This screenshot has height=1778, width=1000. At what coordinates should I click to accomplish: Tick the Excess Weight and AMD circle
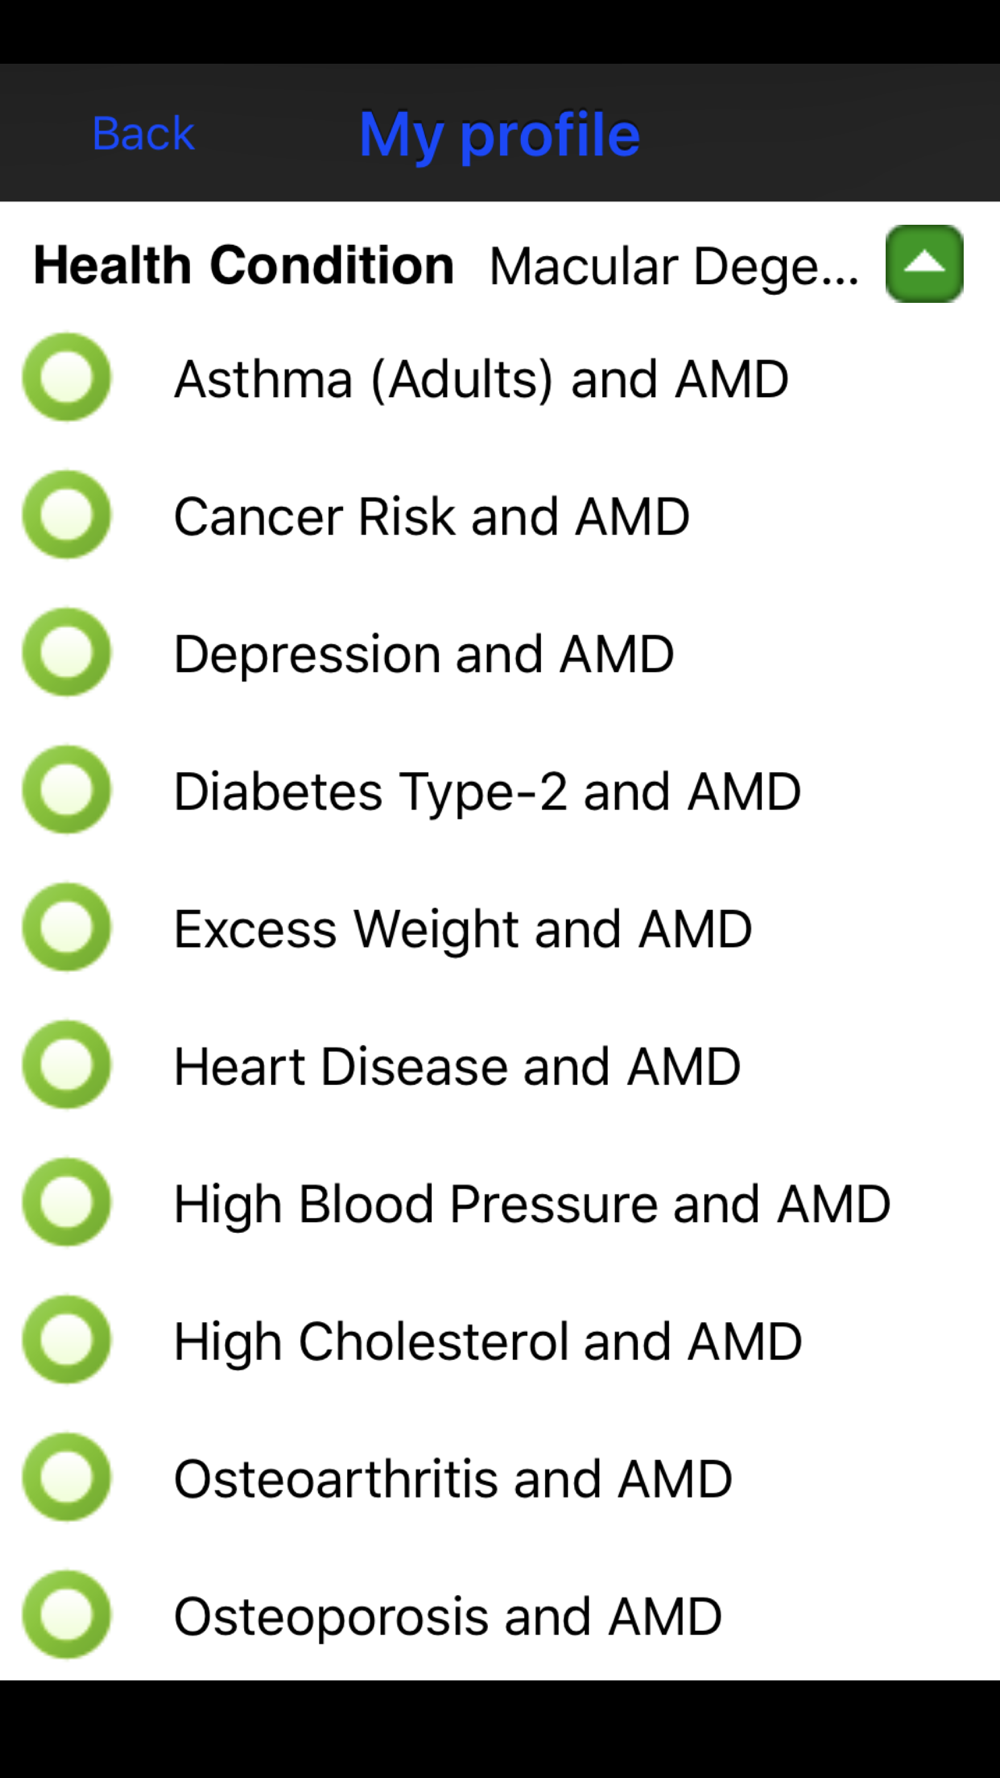click(67, 928)
